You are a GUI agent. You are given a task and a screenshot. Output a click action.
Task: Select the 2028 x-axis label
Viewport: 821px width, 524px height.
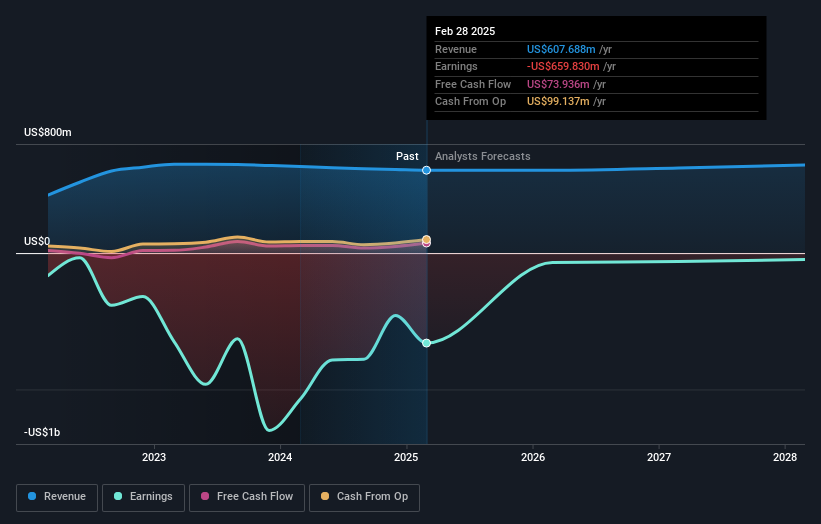click(x=785, y=457)
